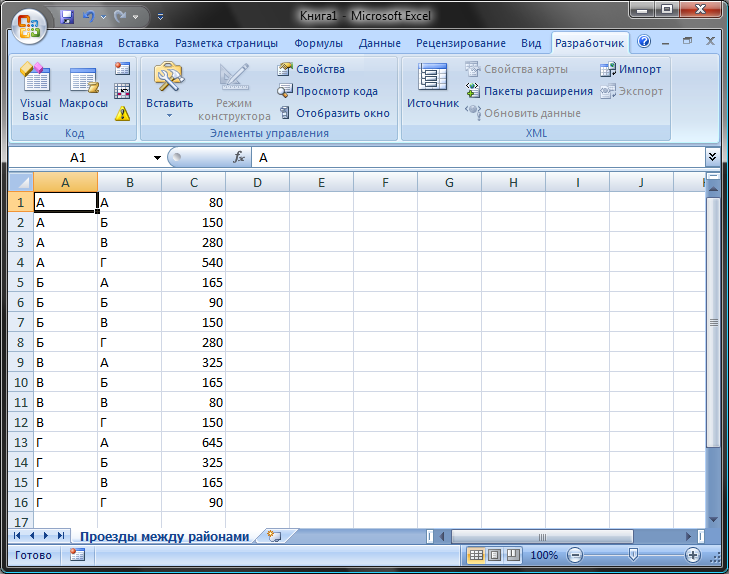
Task: Click the macro security warning icon
Action: click(122, 113)
